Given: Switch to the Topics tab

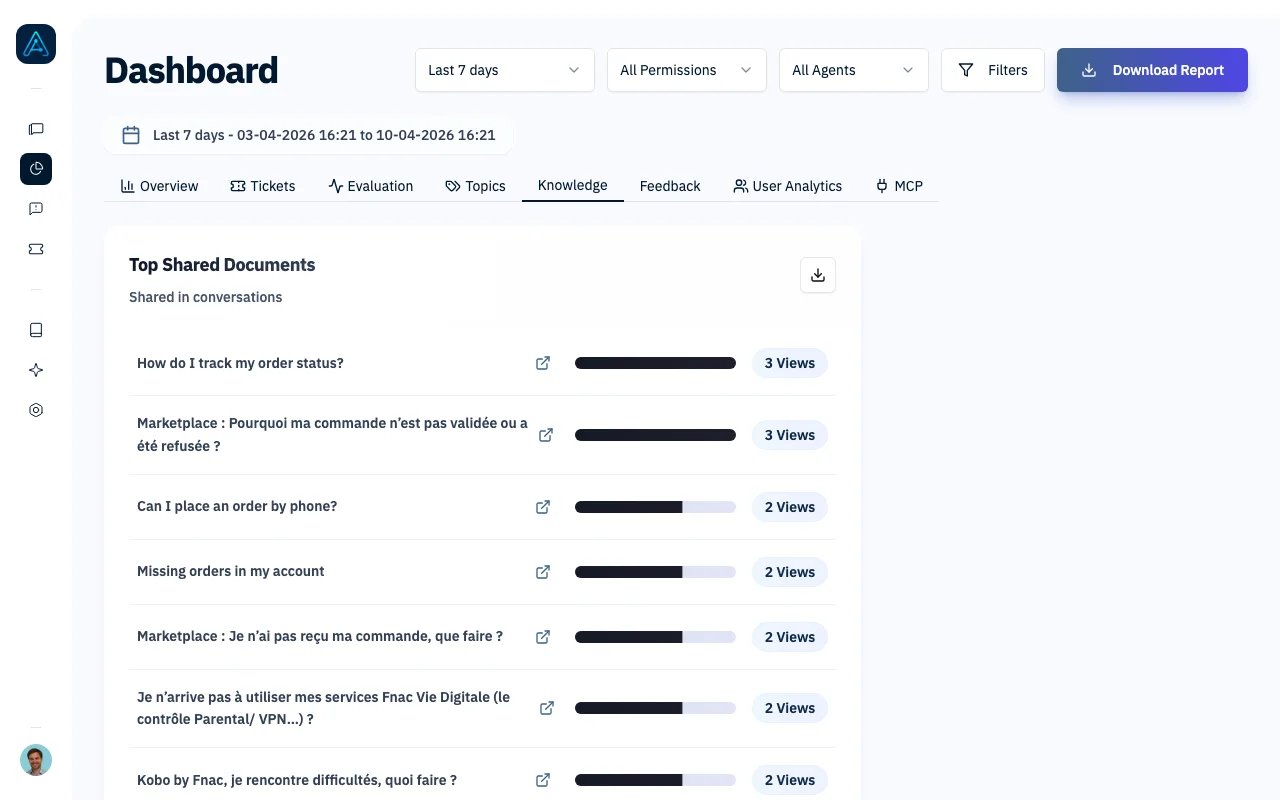Looking at the screenshot, I should pos(476,186).
